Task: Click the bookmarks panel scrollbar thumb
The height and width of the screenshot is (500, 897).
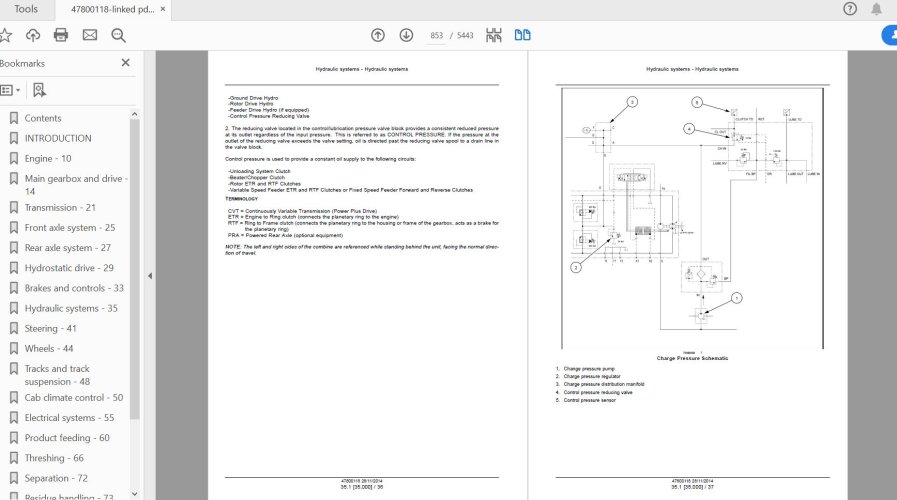Action: 134,269
